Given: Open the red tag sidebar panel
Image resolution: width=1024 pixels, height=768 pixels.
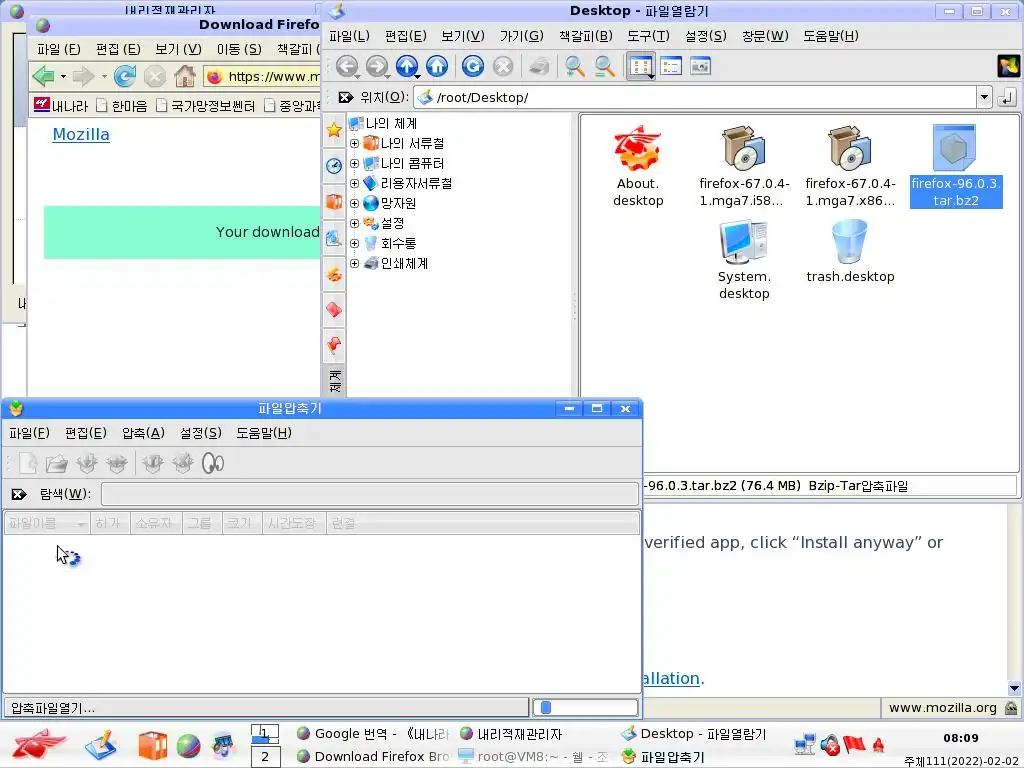Looking at the screenshot, I should [x=334, y=309].
